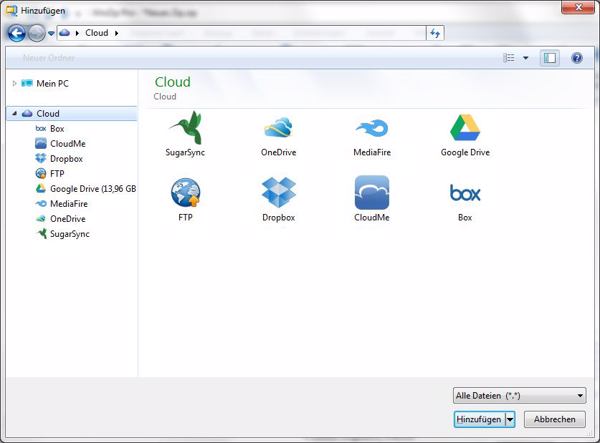Click the Neuer Ordner toolbar button
The height and width of the screenshot is (443, 600).
[49, 58]
